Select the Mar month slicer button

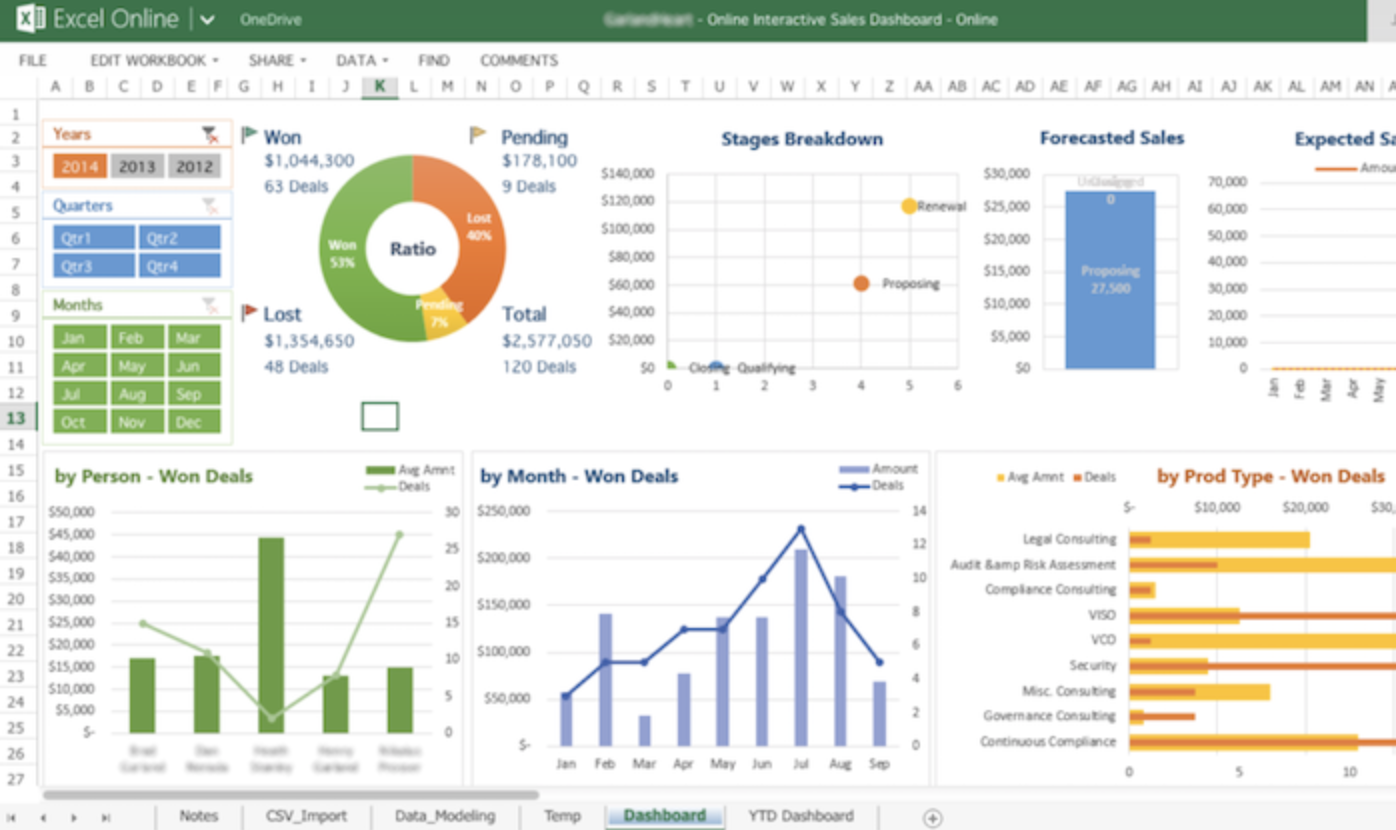195,338
